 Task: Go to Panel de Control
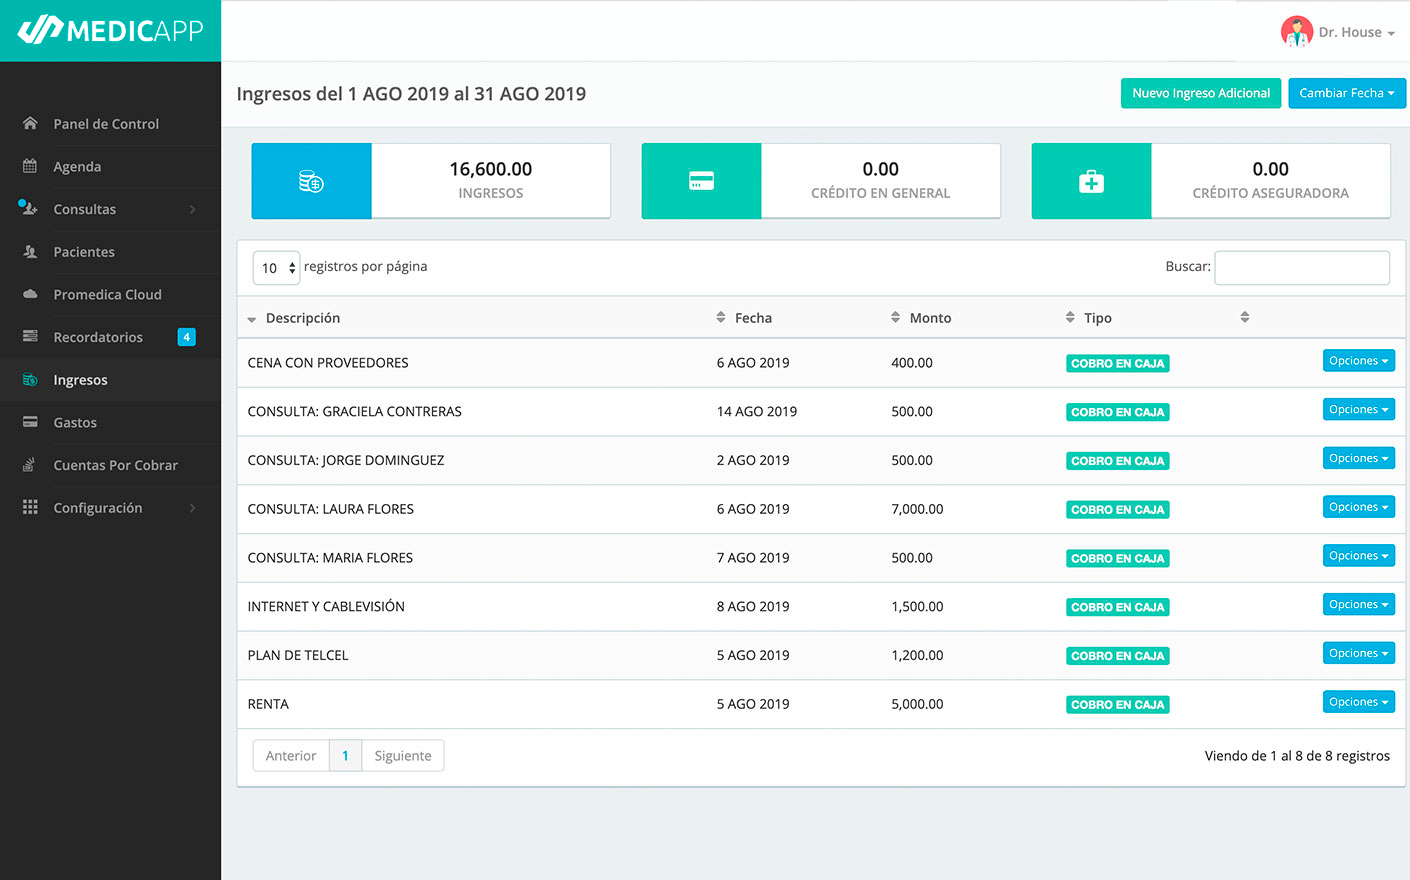(x=110, y=124)
